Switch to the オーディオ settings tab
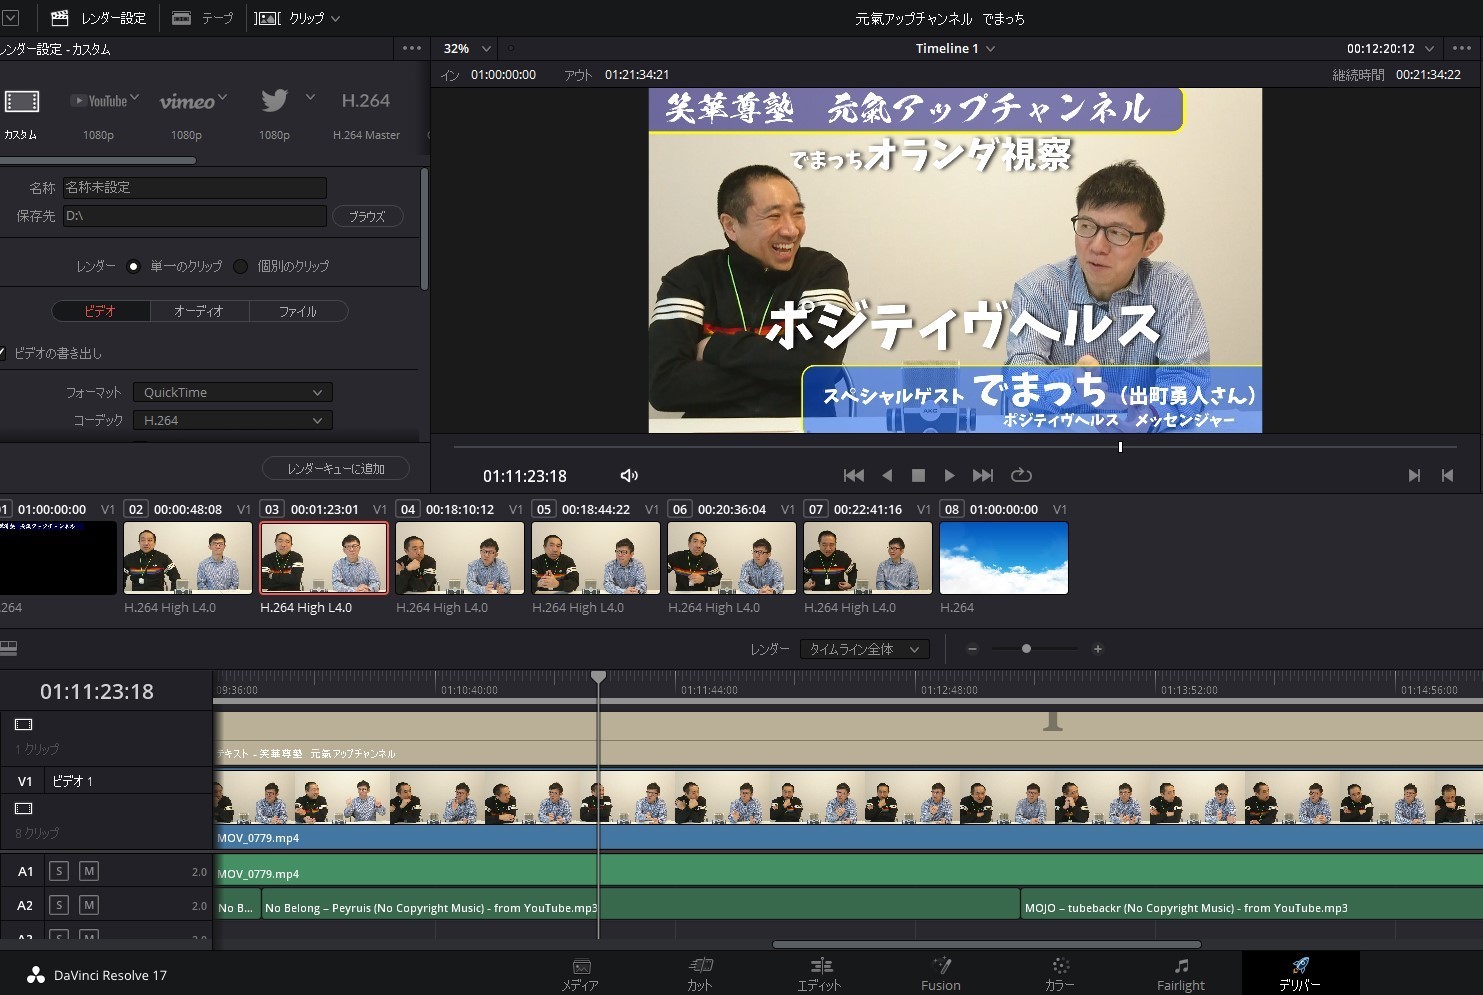Viewport: 1483px width, 995px height. 198,312
